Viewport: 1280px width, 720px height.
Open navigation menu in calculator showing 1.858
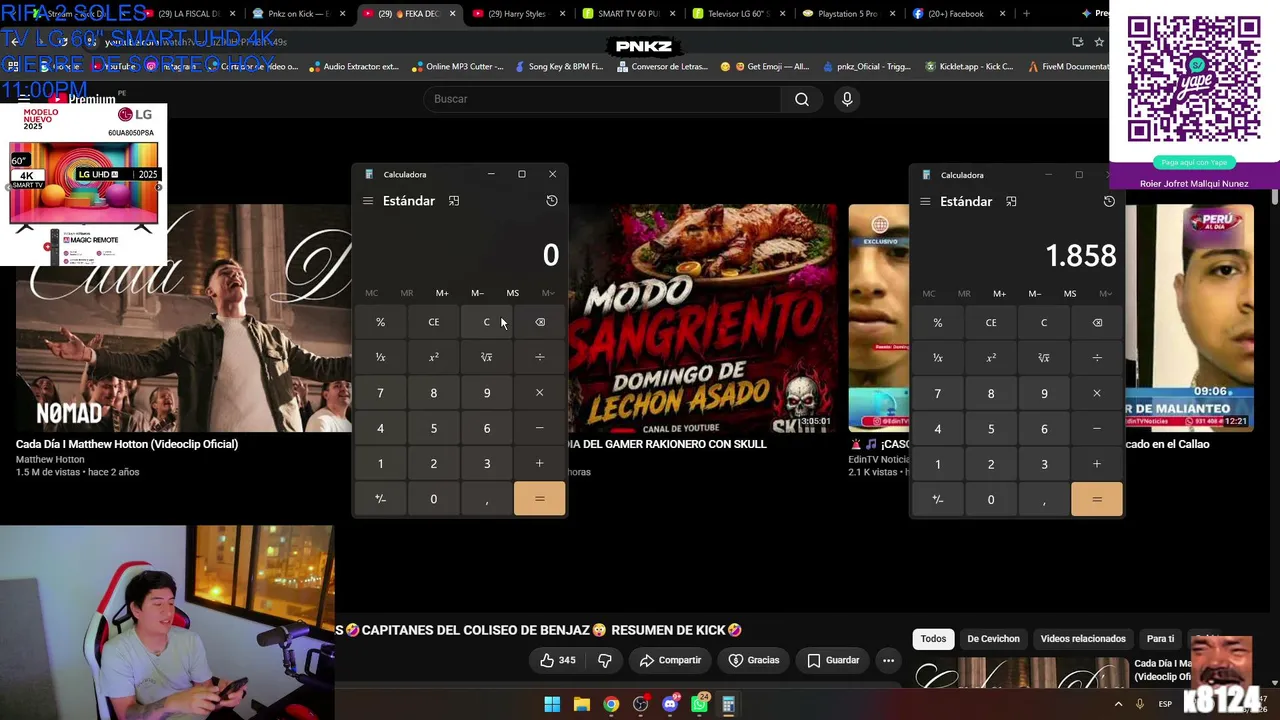point(925,202)
